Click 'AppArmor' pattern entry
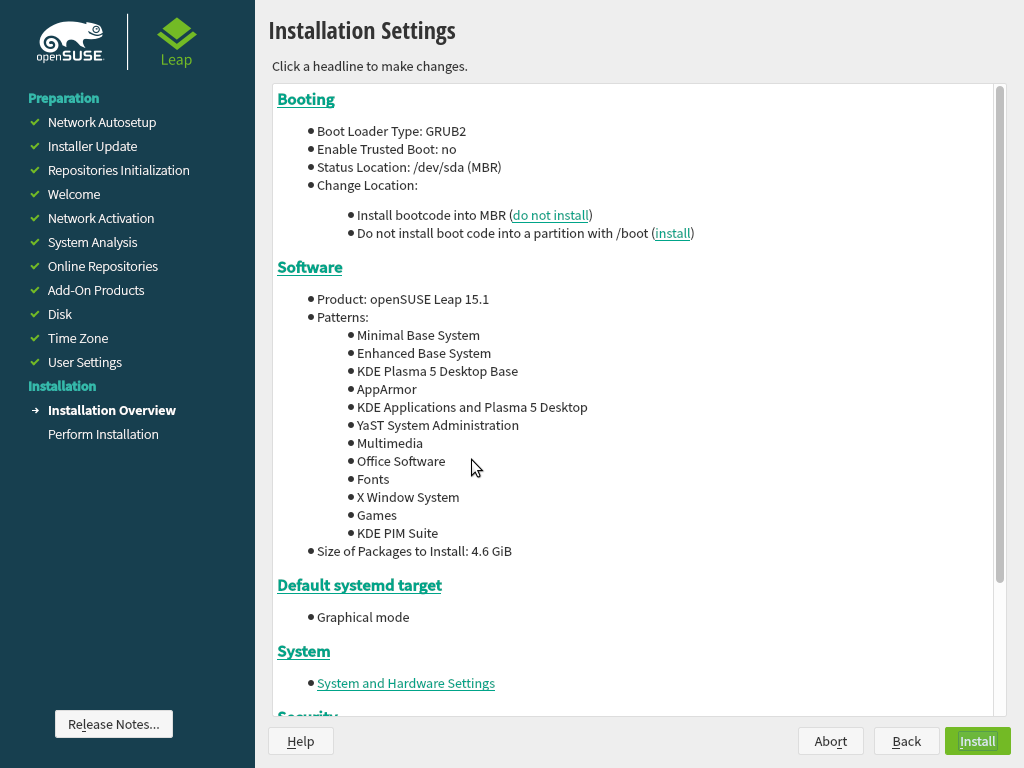1024x768 pixels. click(x=386, y=389)
